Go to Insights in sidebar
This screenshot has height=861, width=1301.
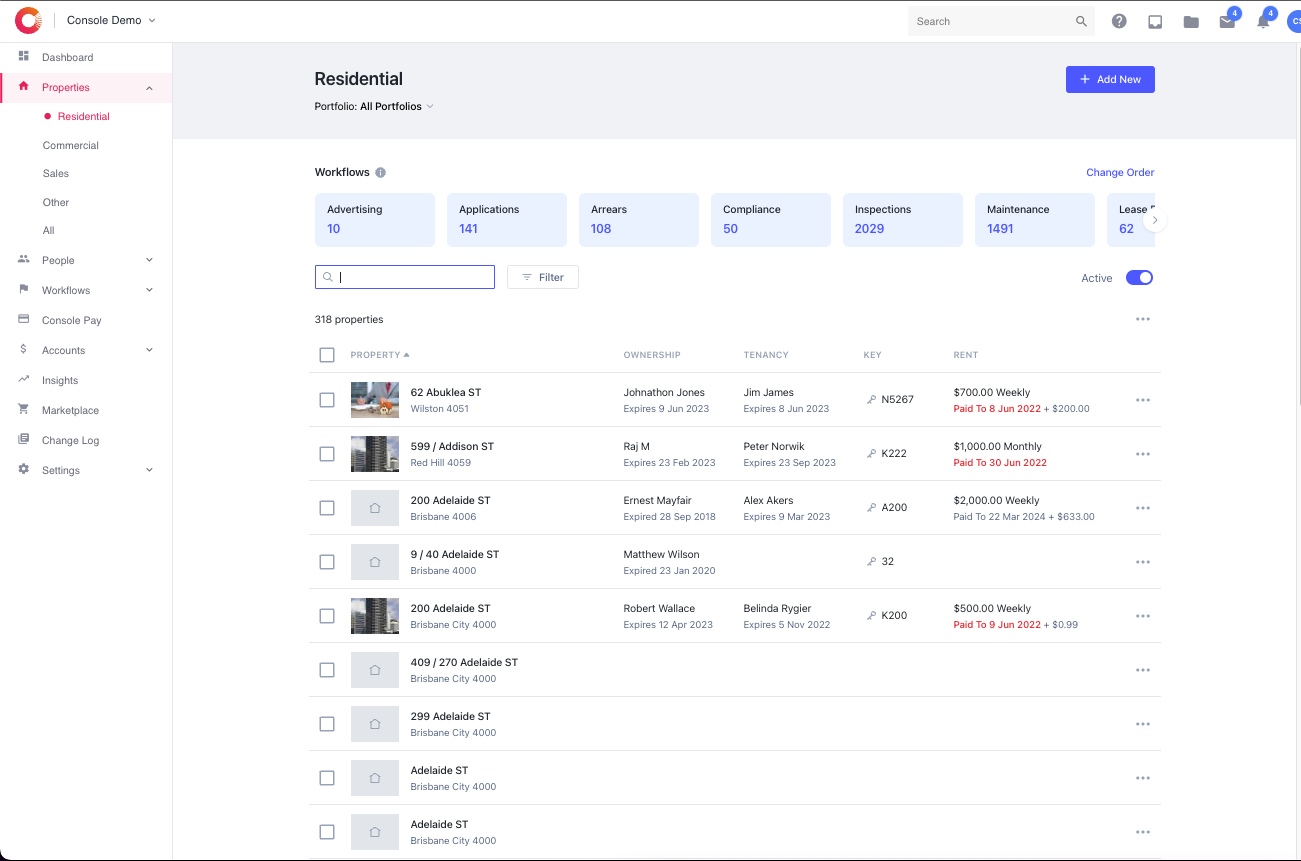coord(60,380)
